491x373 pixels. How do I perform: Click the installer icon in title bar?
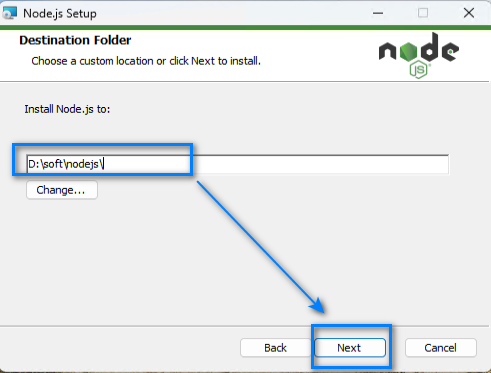coord(9,13)
